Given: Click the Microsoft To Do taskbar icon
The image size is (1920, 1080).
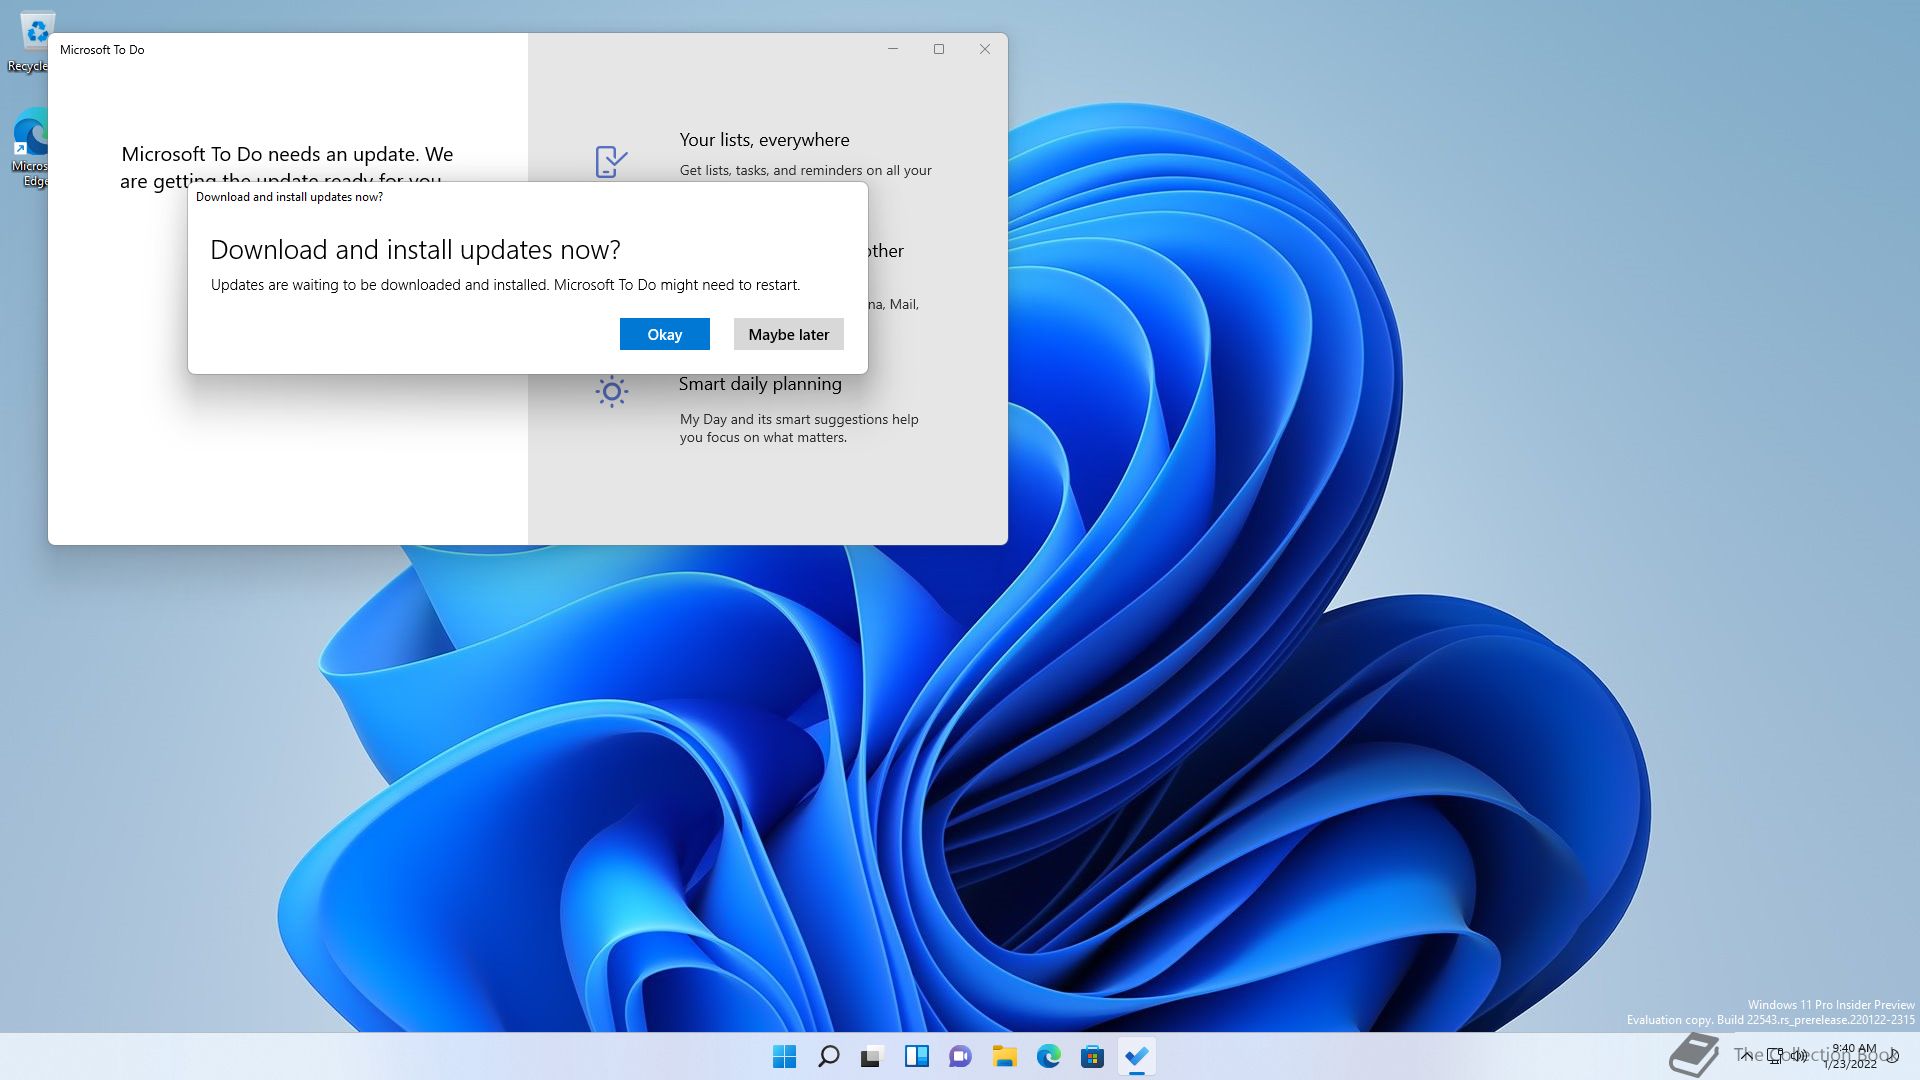Looking at the screenshot, I should [x=1137, y=1056].
